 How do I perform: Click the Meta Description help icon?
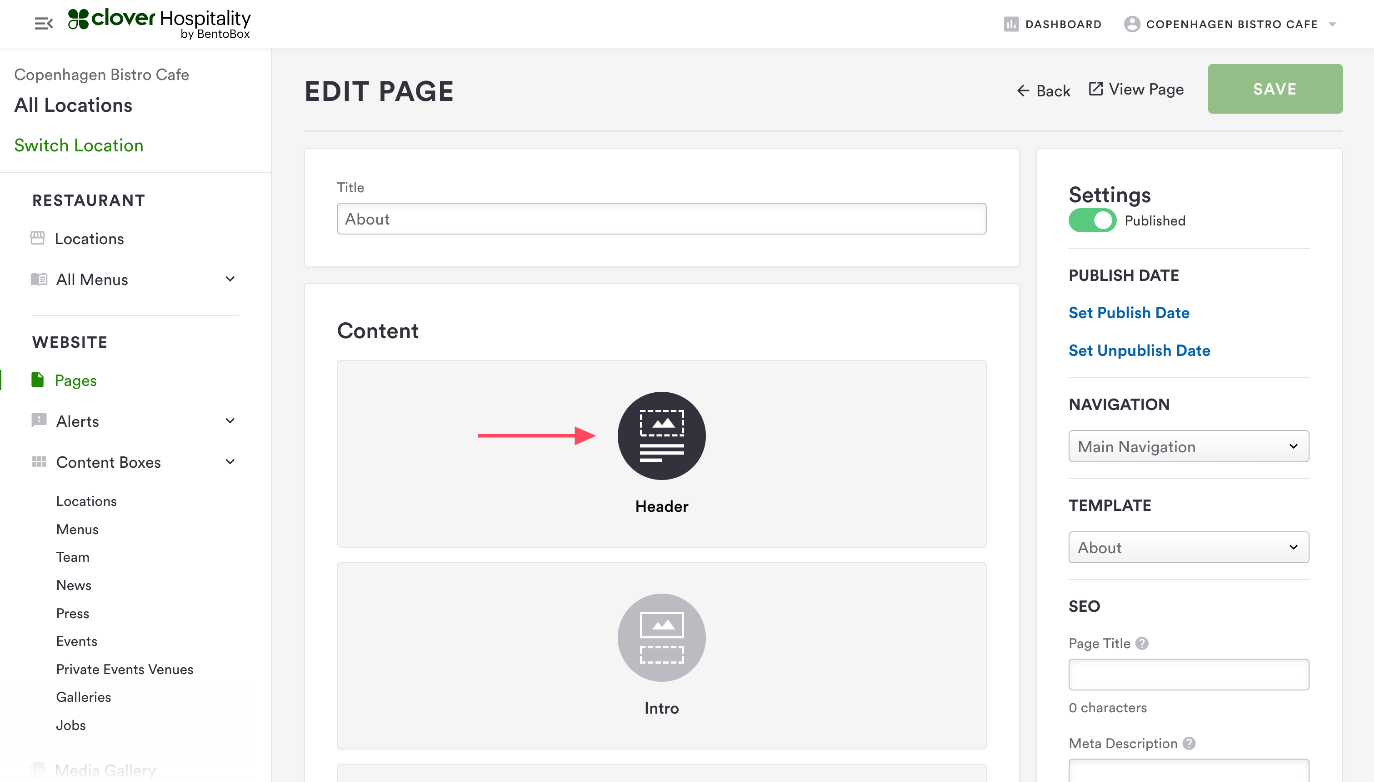pyautogui.click(x=1189, y=743)
